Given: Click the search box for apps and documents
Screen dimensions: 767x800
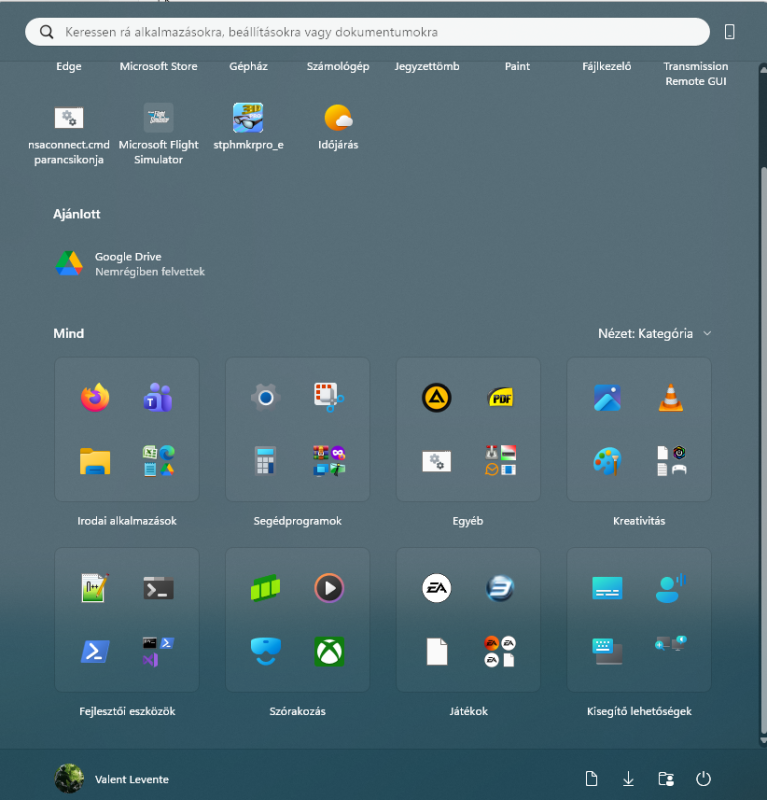Looking at the screenshot, I should click(x=367, y=32).
